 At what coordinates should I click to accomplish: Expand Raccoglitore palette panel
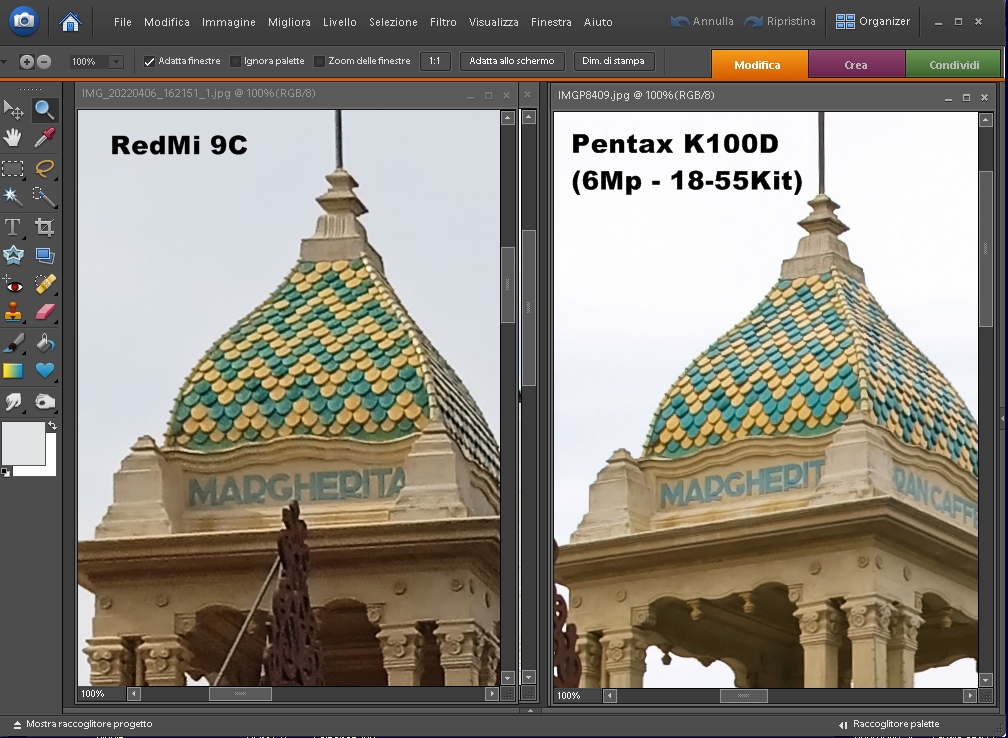coord(889,724)
